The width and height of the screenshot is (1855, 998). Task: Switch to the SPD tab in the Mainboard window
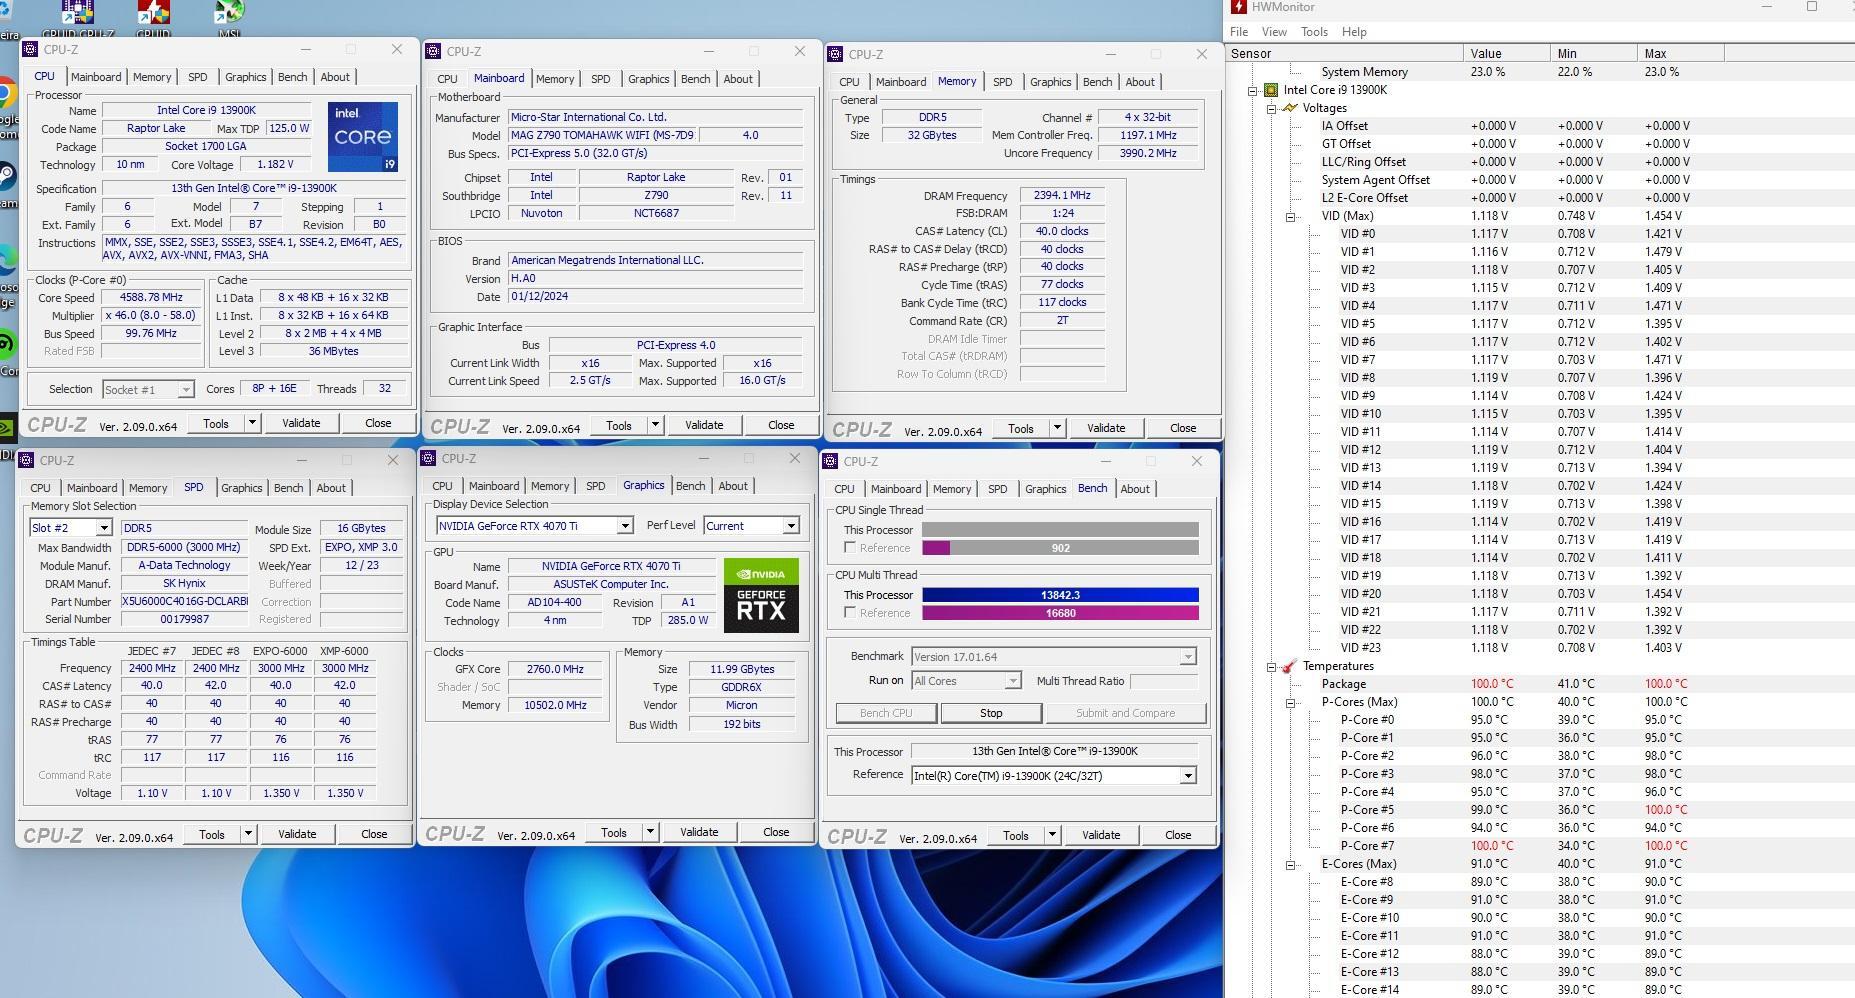tap(600, 79)
